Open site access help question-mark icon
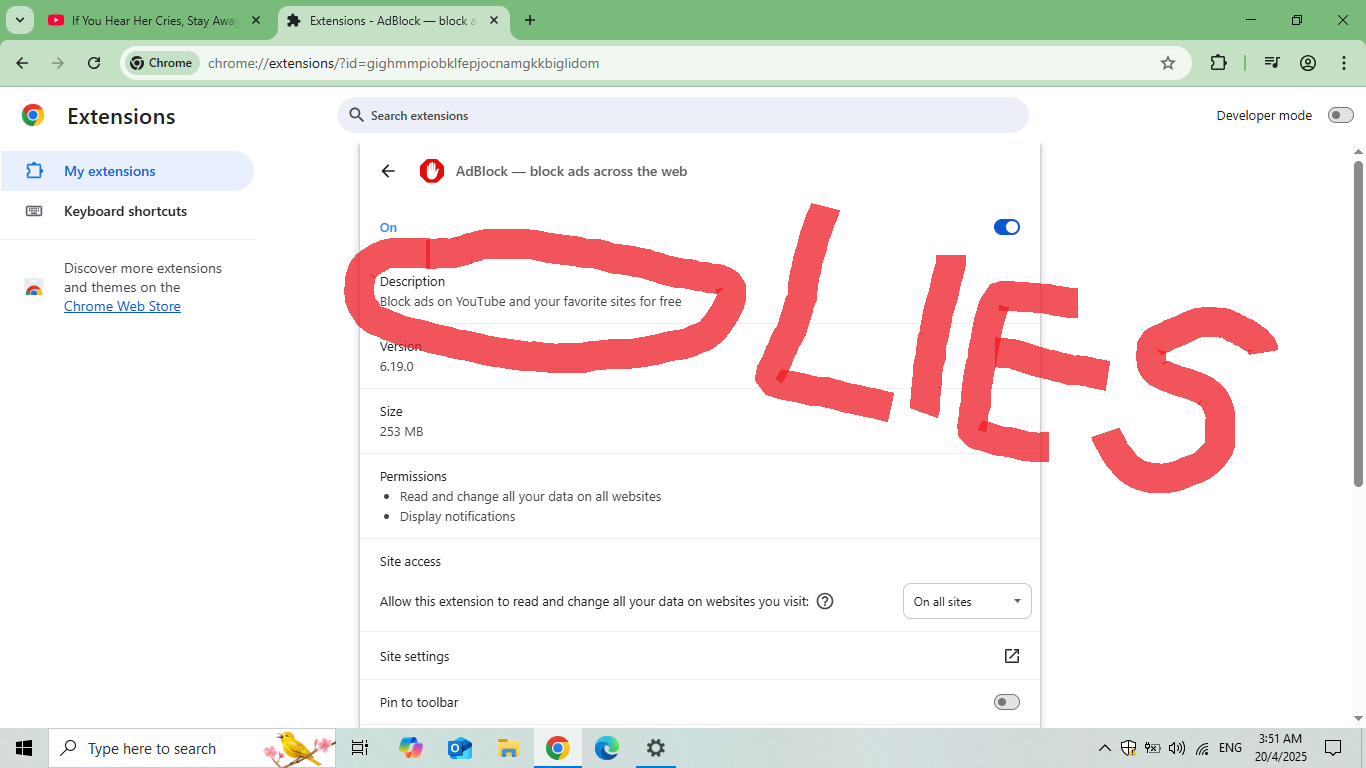 (x=825, y=601)
